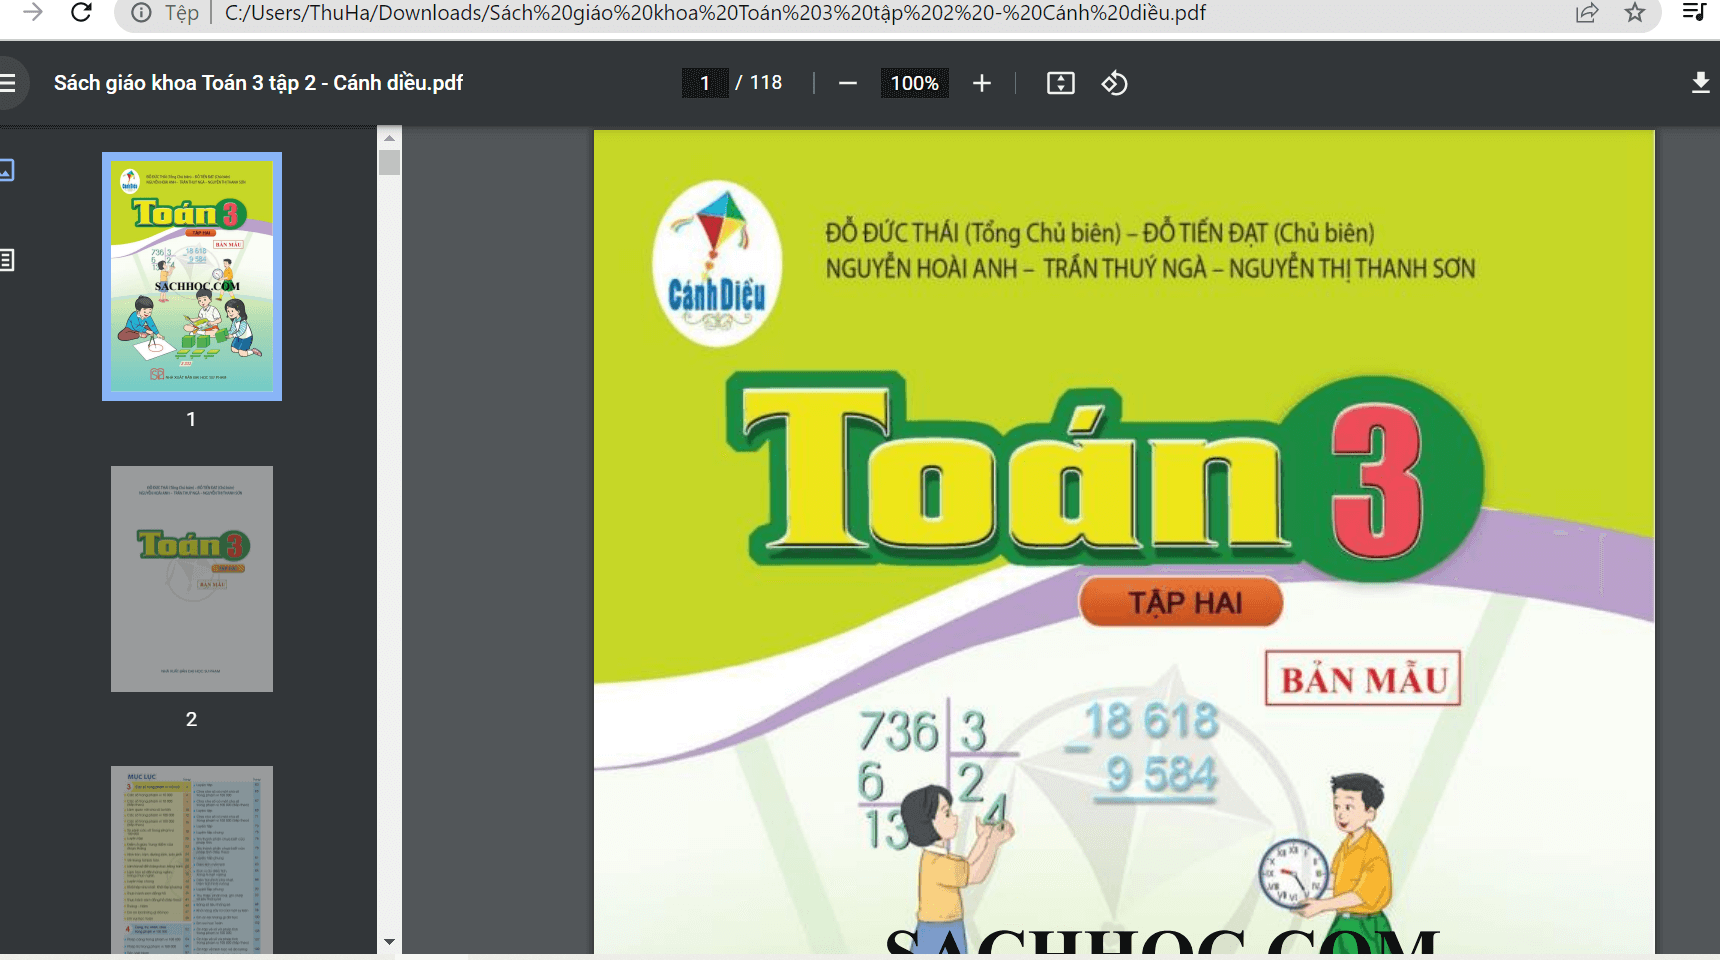This screenshot has height=960, width=1720.
Task: Click the page label '1' under thumbnail
Action: click(x=191, y=419)
